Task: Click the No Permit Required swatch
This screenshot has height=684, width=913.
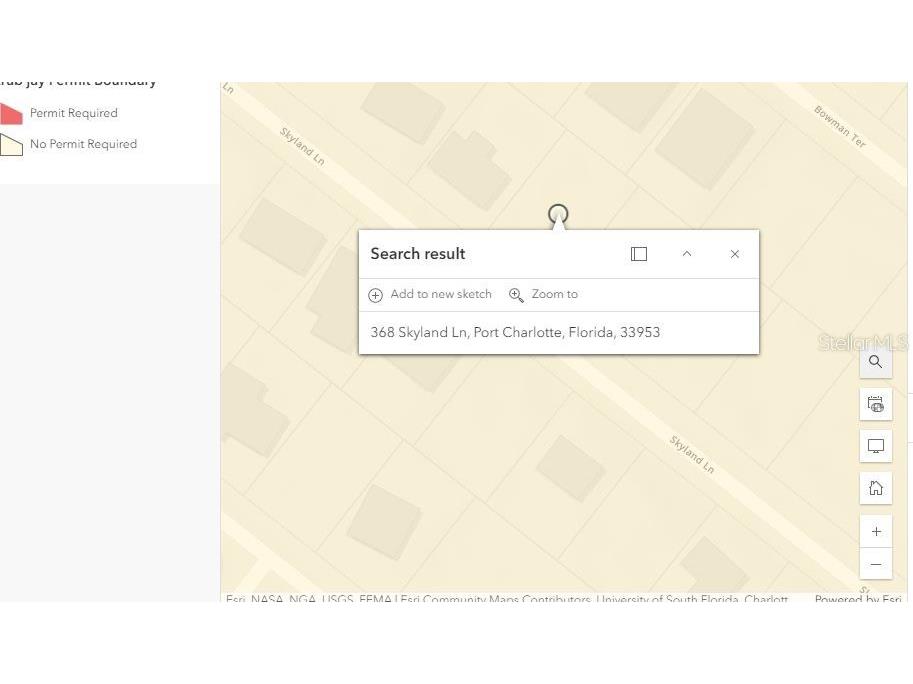Action: tap(11, 144)
